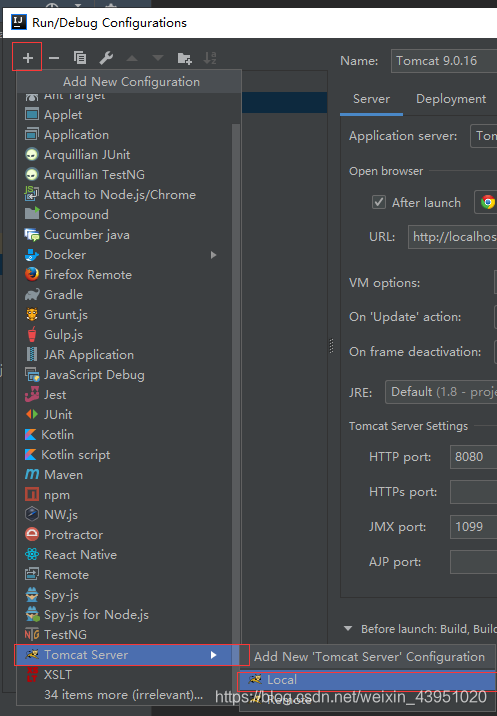Open the Chrome browser selector dropdown
This screenshot has width=497, height=716.
(x=486, y=202)
